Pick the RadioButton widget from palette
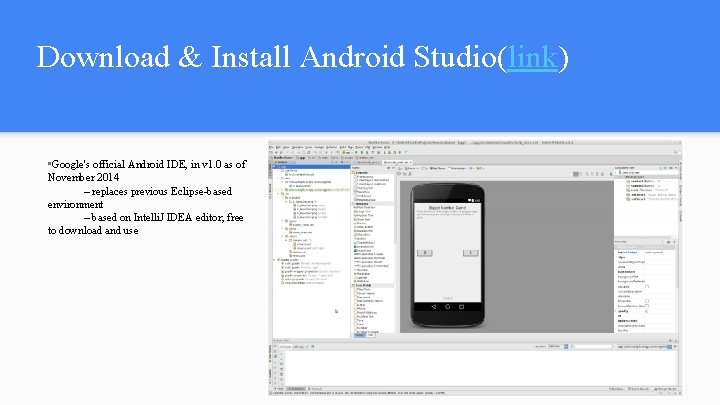This screenshot has height=405, width=720. 364,231
